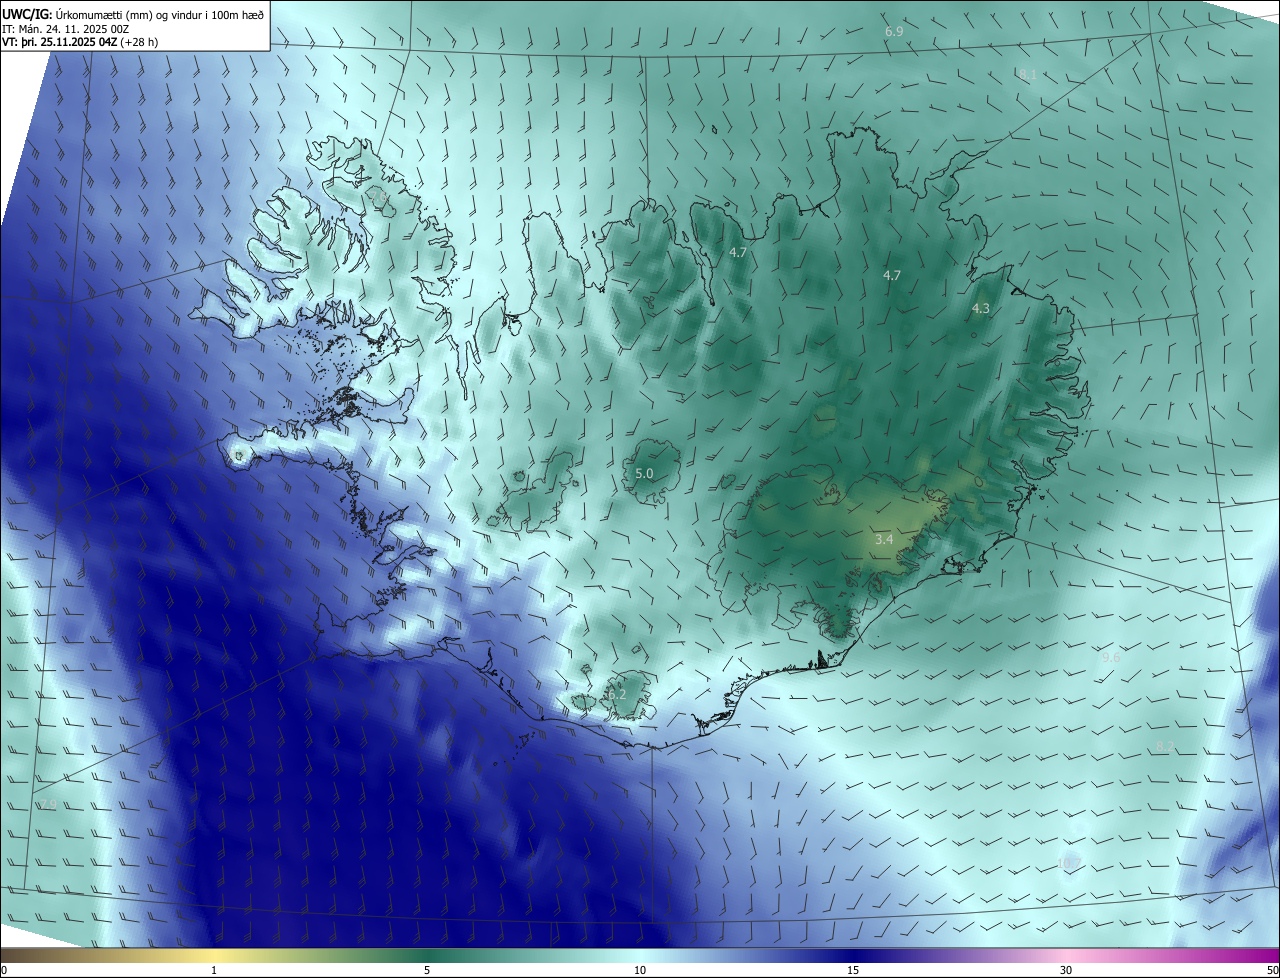Click the 6.9 value label on the map
Screen dimensions: 1280x978
click(894, 32)
